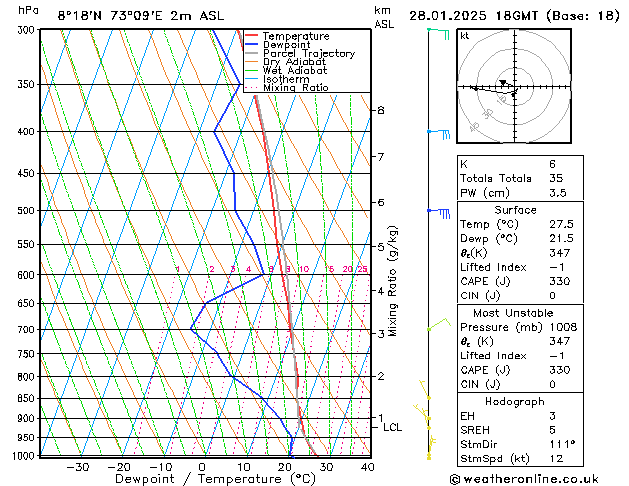Click the 1000 hPa pressure axis label
The image size is (629, 486).
(x=24, y=456)
